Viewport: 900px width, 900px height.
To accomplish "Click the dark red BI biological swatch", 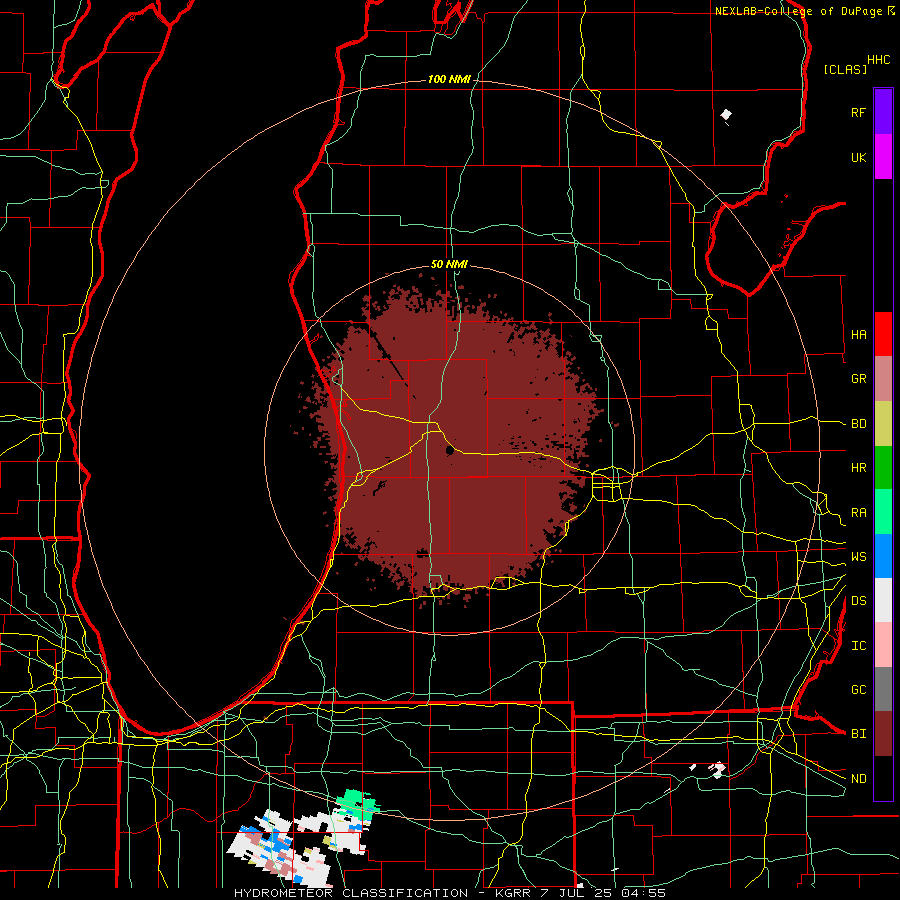I will click(x=883, y=734).
